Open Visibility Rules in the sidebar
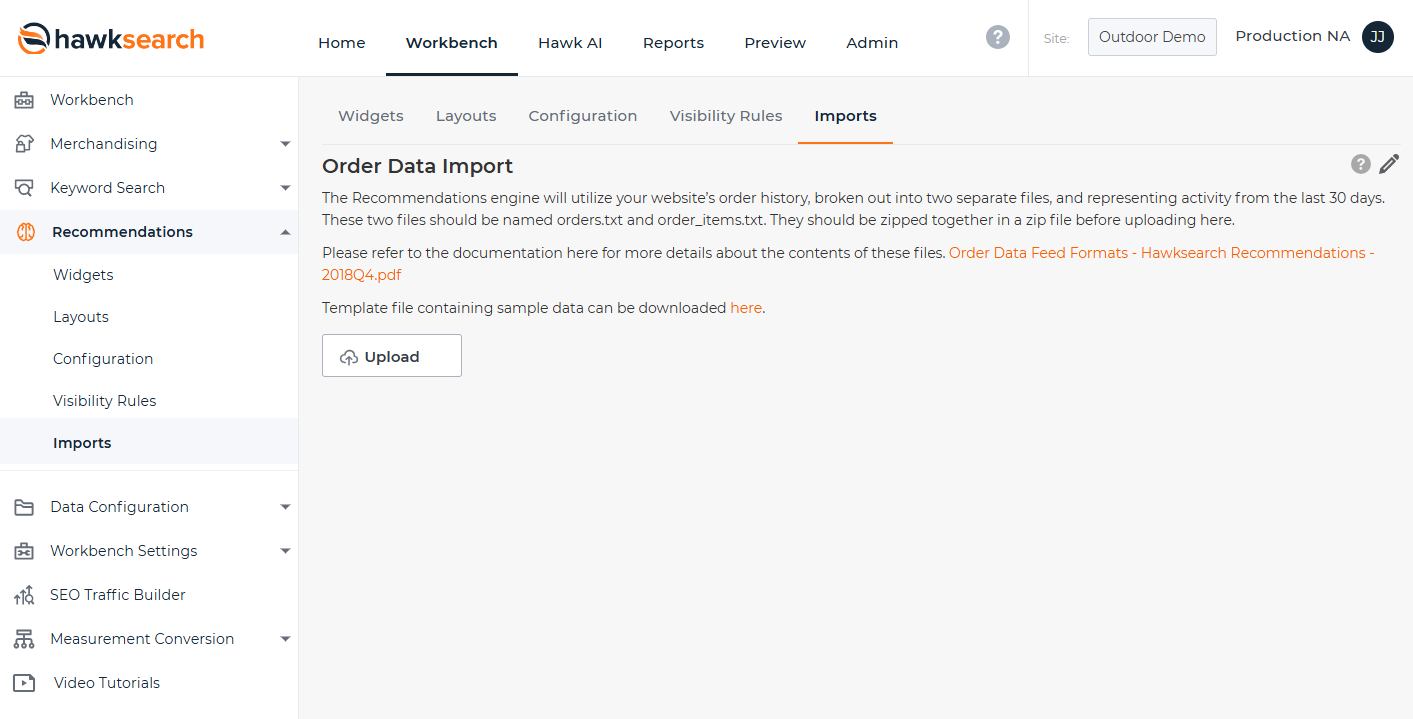 pyautogui.click(x=105, y=401)
